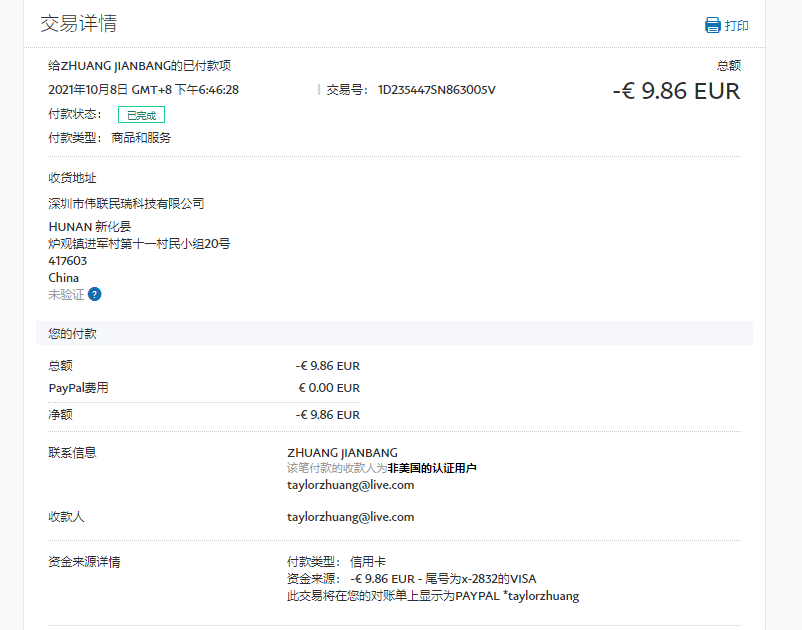Click the 已完成 payment status badge

141,115
